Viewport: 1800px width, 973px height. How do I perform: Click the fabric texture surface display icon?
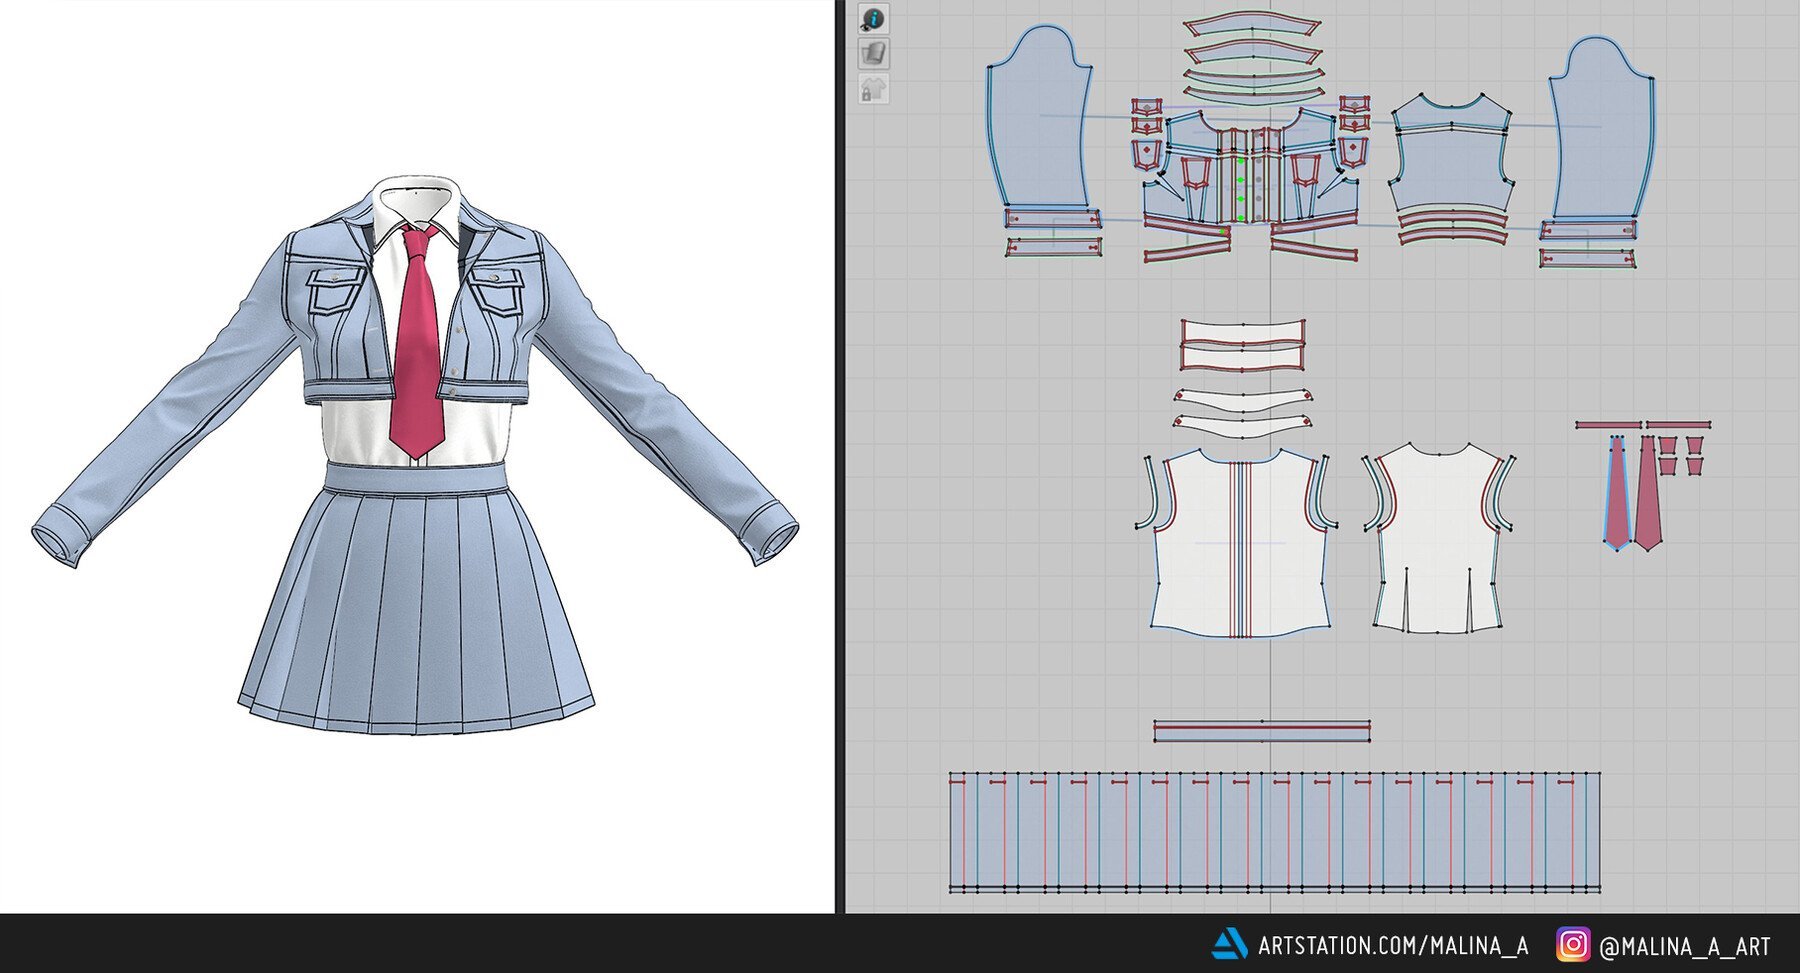873,54
